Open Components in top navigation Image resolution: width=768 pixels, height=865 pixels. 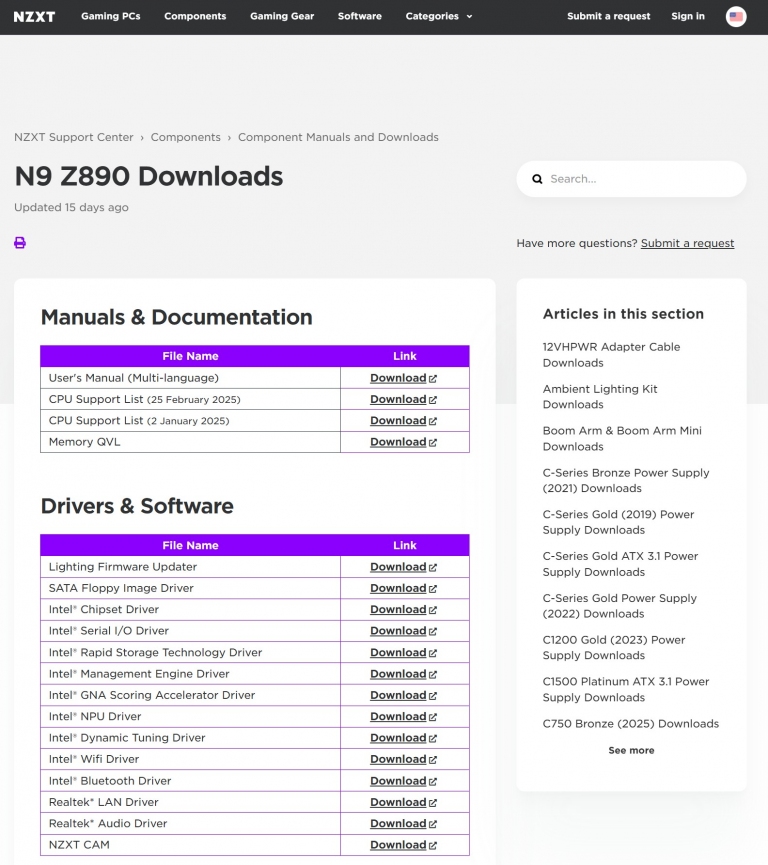[195, 17]
